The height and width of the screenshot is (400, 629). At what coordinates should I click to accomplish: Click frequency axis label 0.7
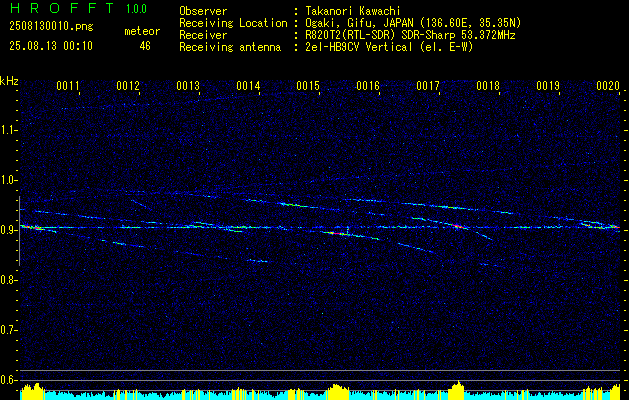[8, 330]
